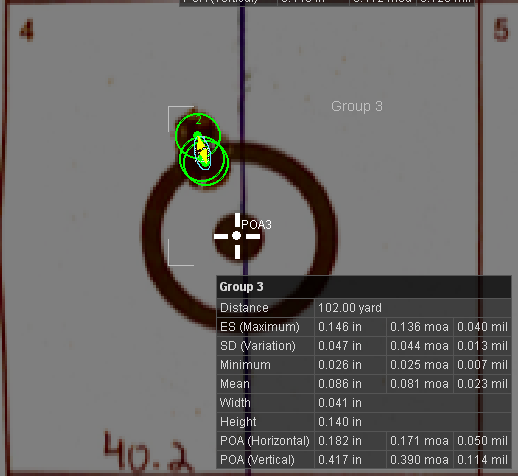Image resolution: width=518 pixels, height=476 pixels.
Task: Click SD value 0.044 moa
Action: click(419, 346)
